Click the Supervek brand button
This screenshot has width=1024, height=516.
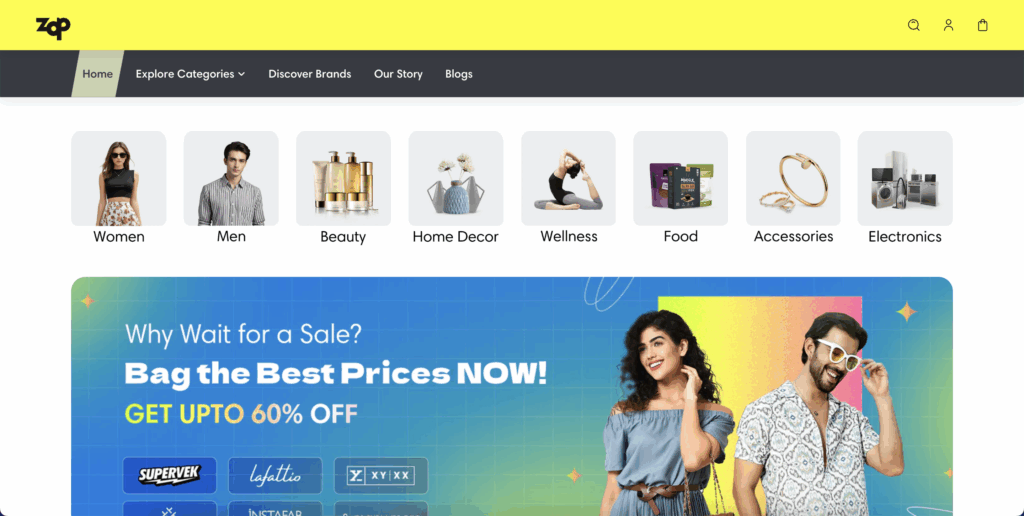click(x=170, y=475)
